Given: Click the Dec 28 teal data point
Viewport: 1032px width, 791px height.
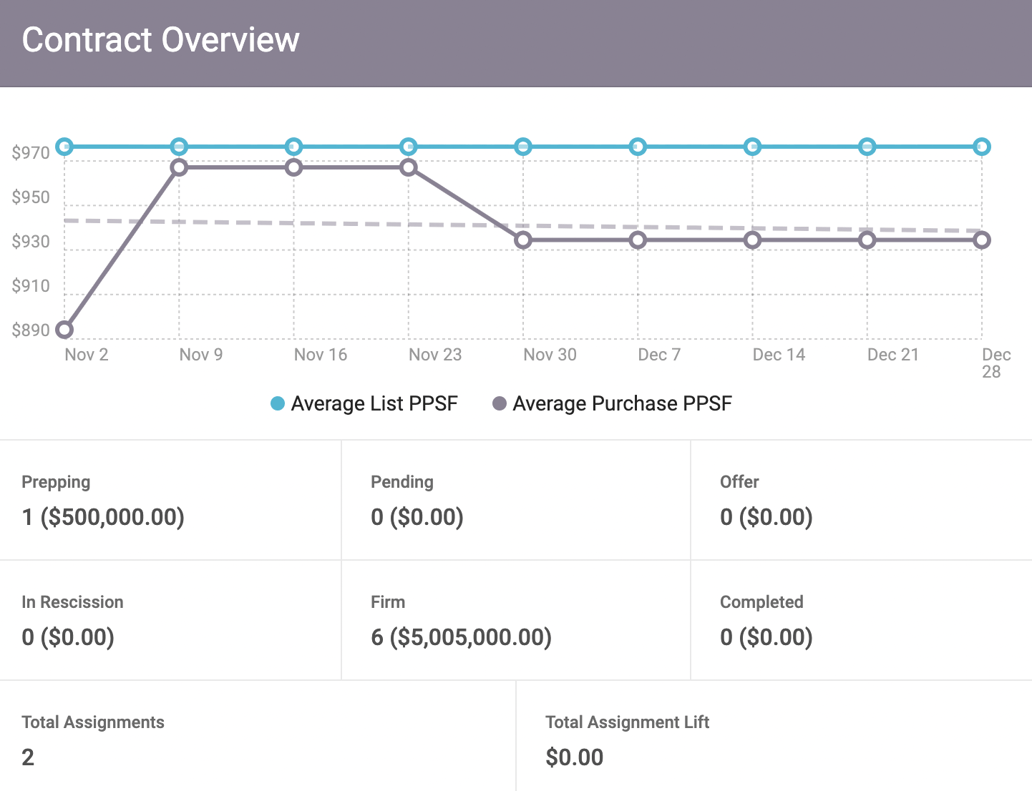Looking at the screenshot, I should click(981, 145).
